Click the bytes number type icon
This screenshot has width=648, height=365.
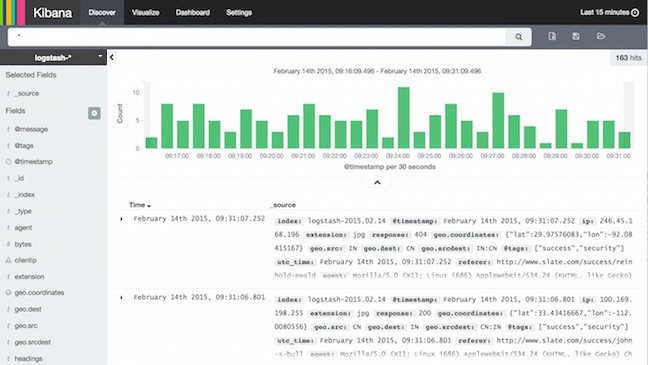[x=8, y=244]
